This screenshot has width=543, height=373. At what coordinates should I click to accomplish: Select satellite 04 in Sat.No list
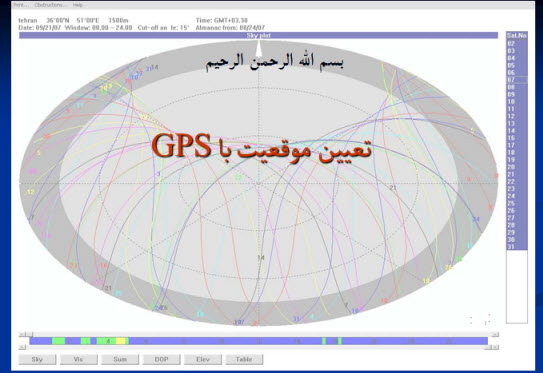pos(517,58)
